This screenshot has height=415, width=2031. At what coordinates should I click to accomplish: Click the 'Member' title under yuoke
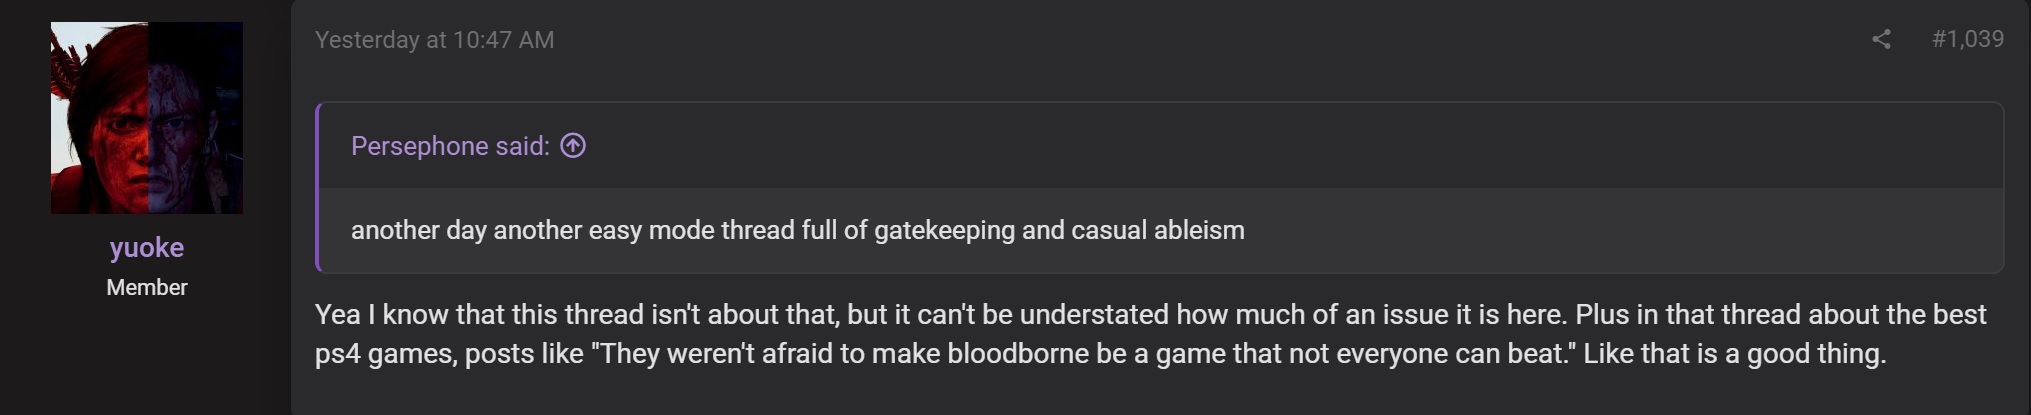(x=147, y=288)
